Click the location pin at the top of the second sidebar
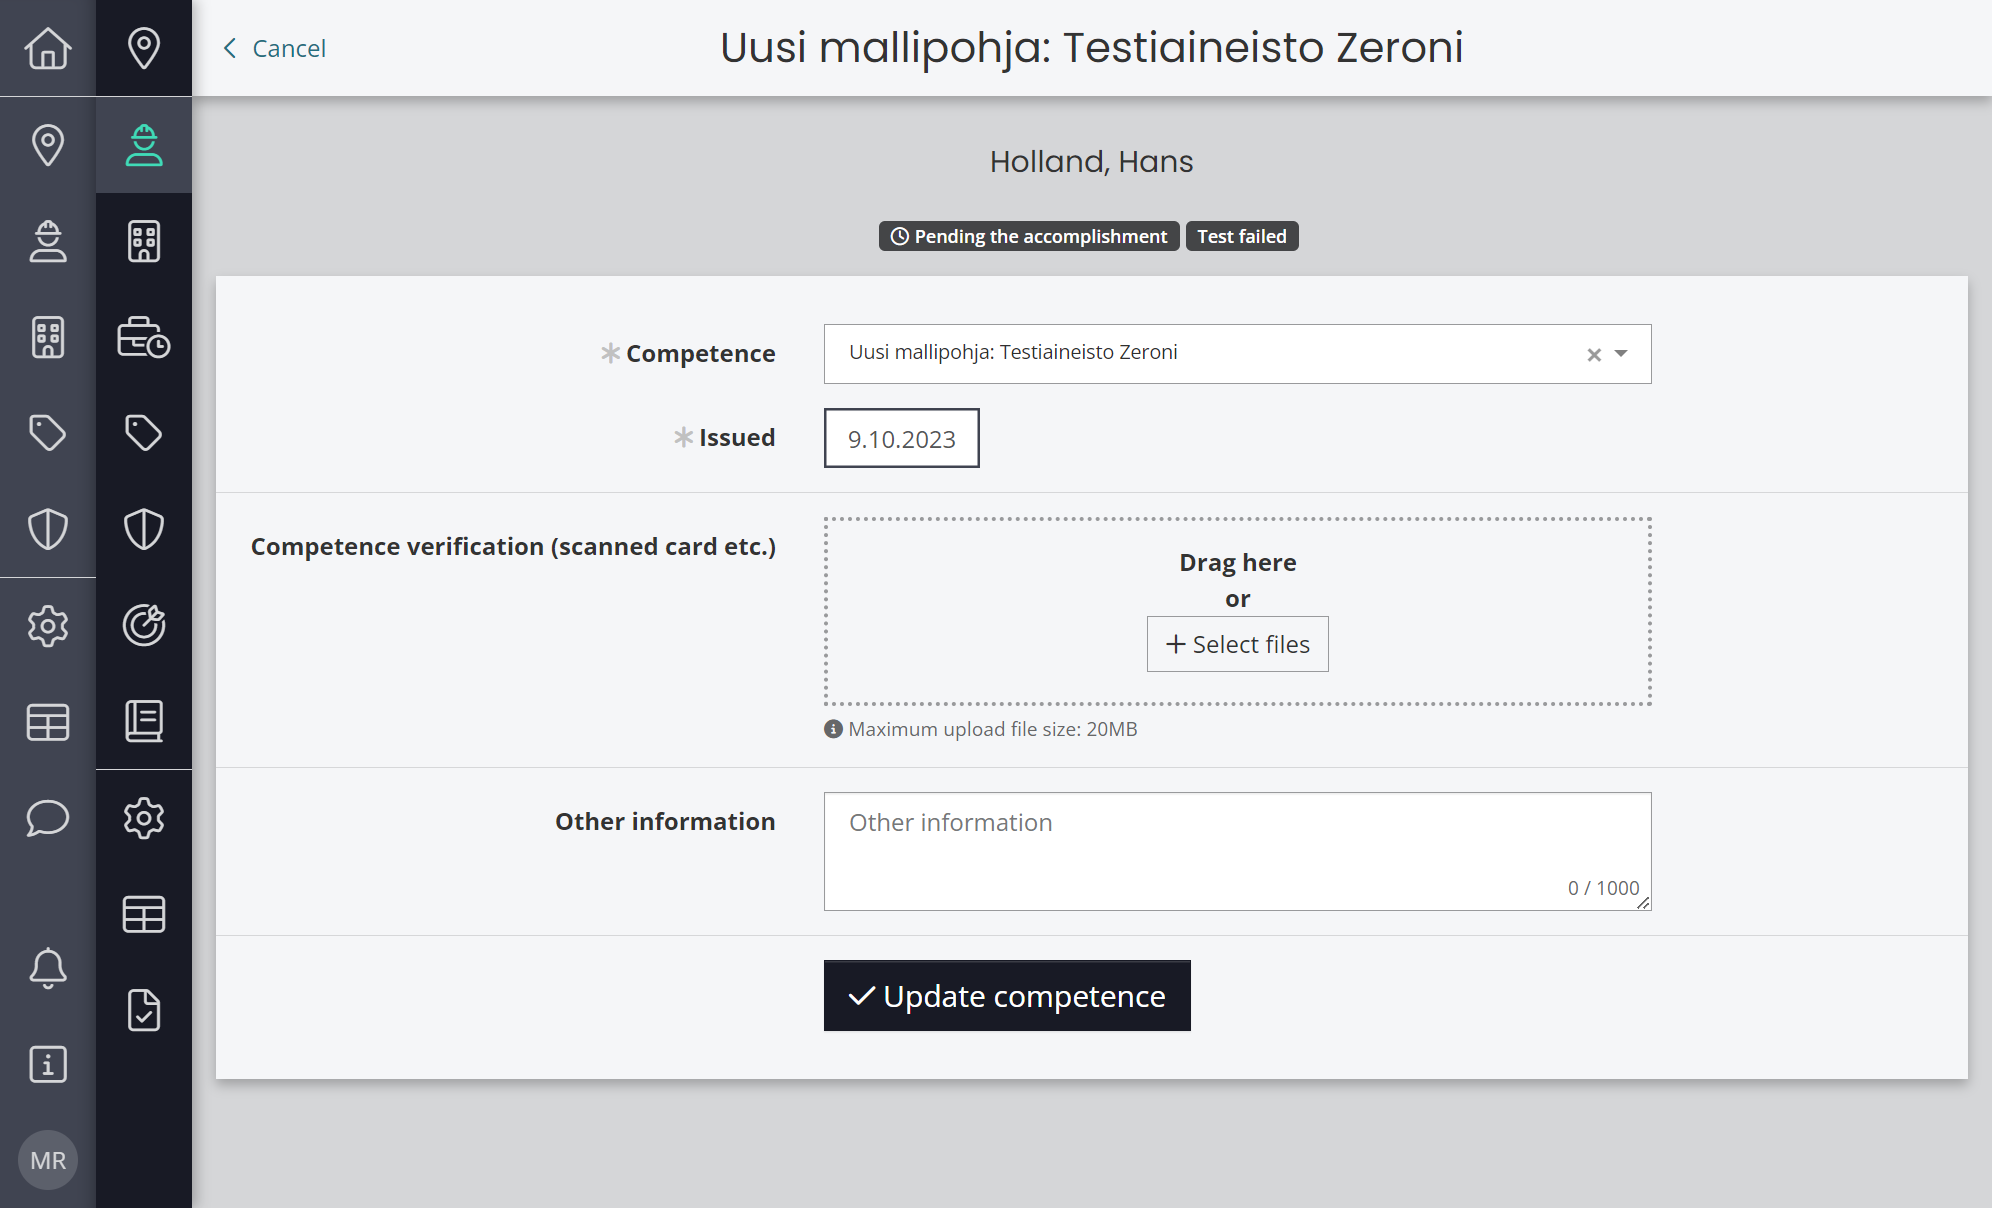 [x=144, y=48]
